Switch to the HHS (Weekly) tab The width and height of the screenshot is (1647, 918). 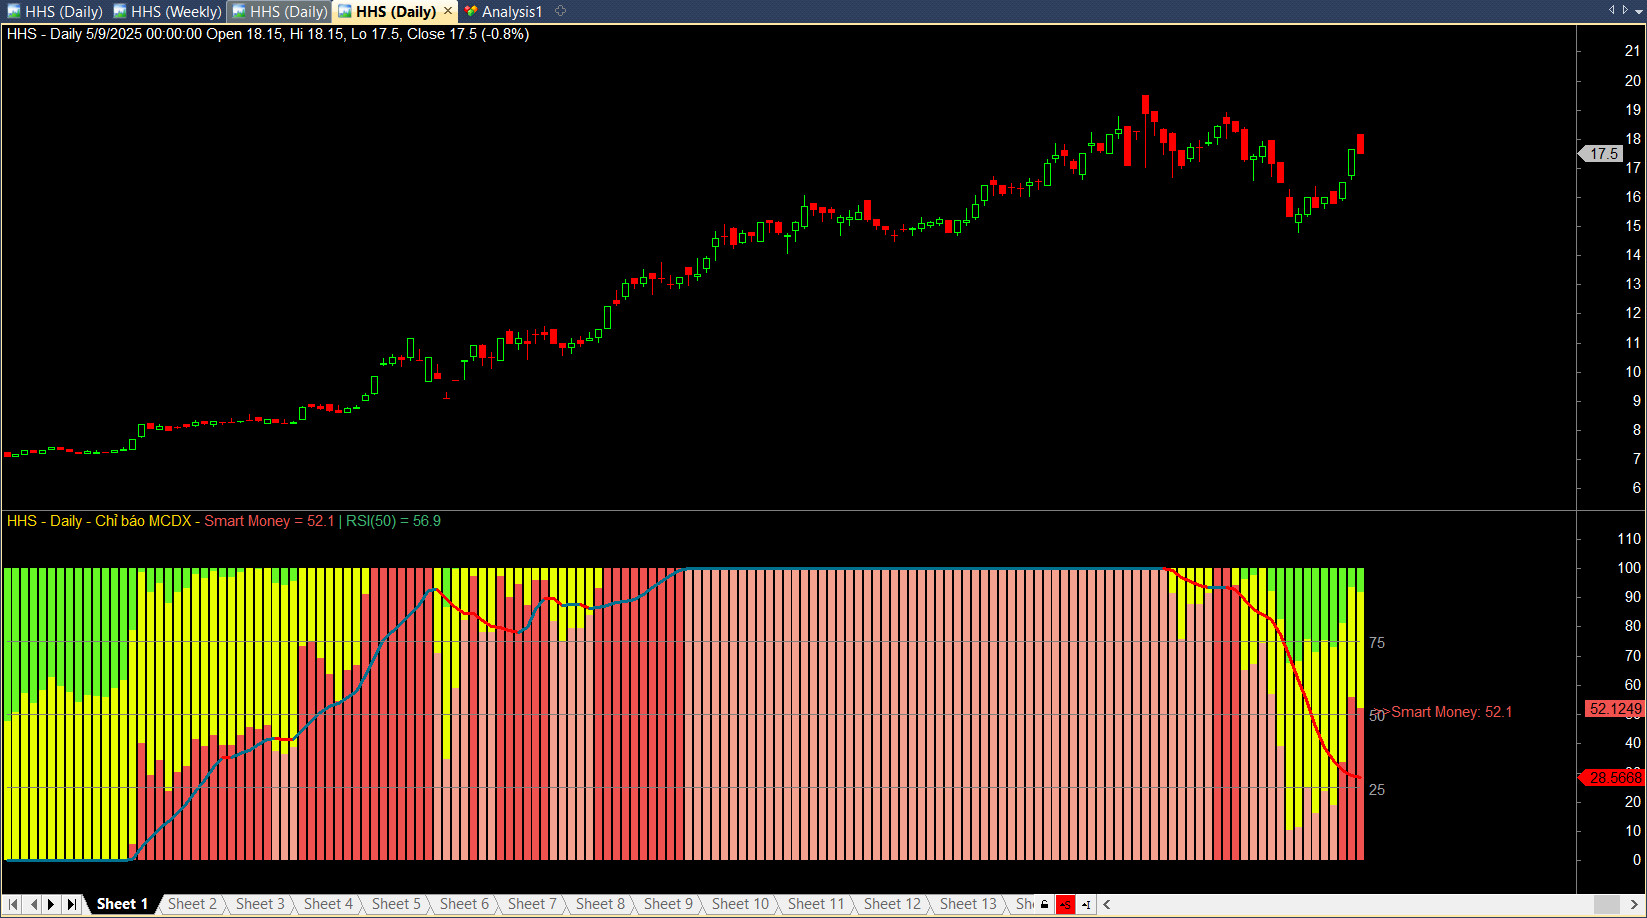tap(167, 11)
